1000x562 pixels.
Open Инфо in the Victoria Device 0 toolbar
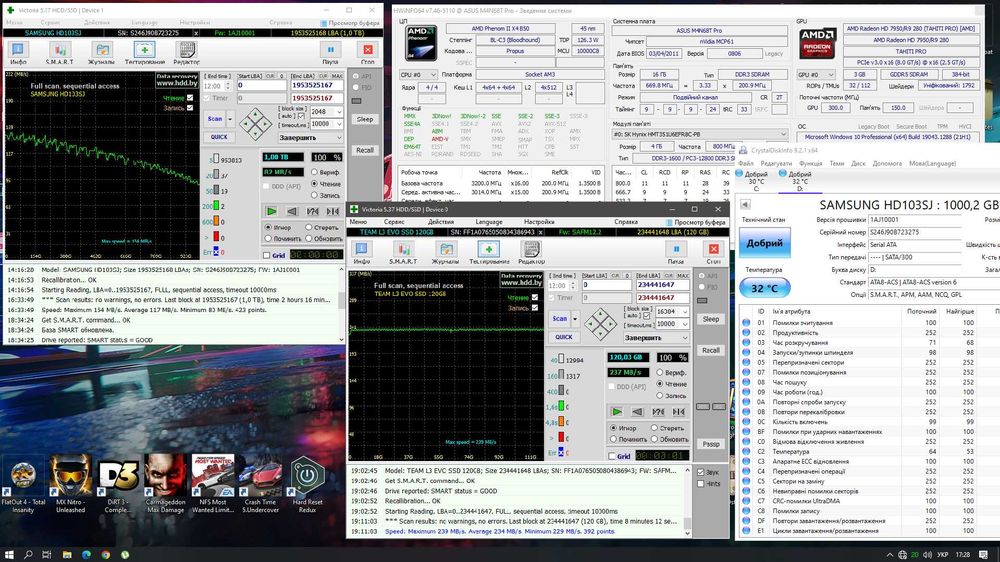tap(361, 252)
